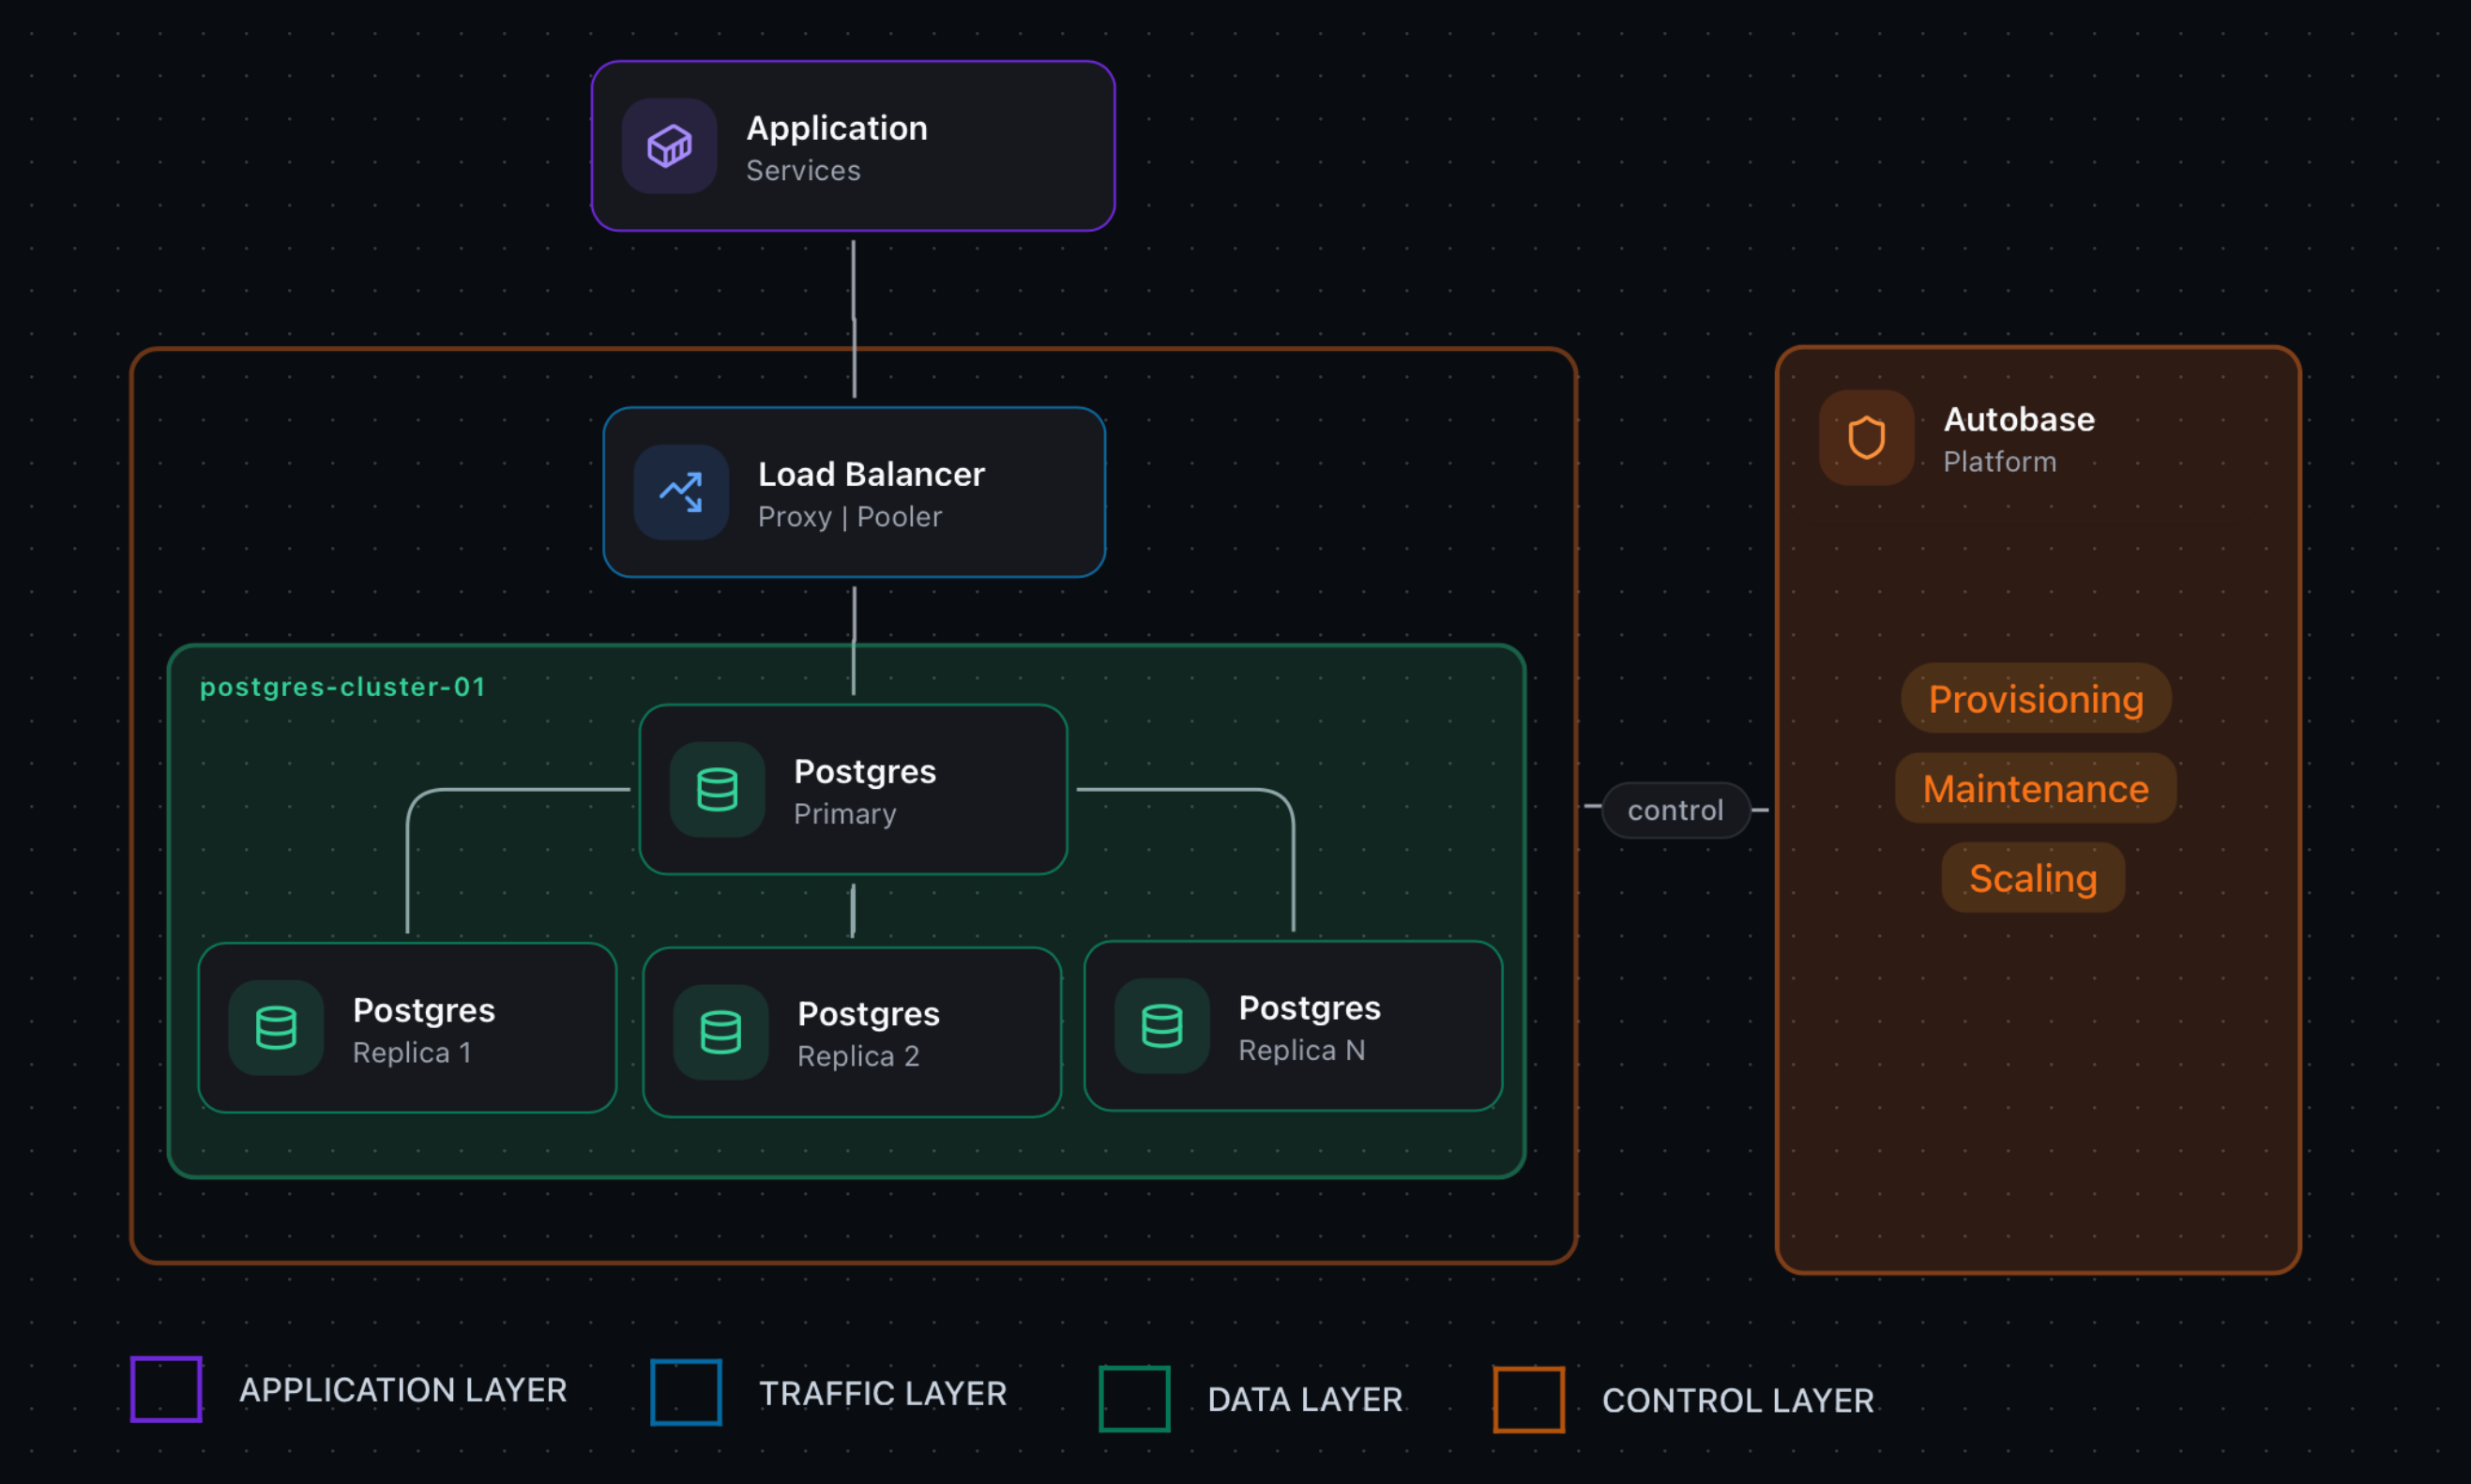Select the Provisioning pill
This screenshot has height=1484, width=2471.
click(2036, 698)
